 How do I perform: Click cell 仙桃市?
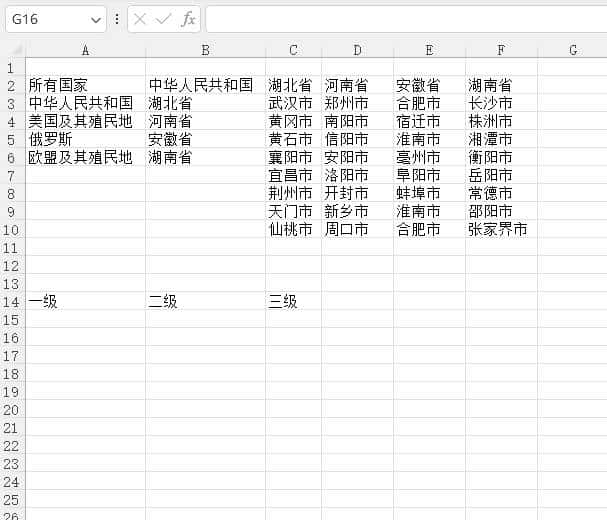(293, 229)
